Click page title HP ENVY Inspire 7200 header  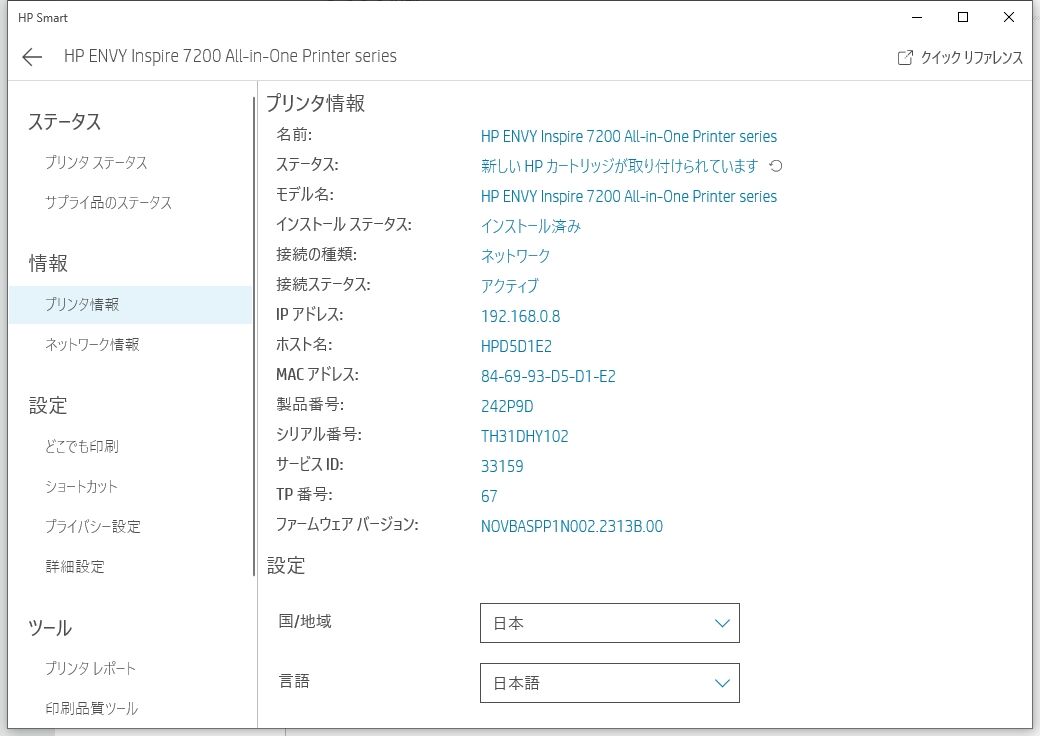coord(230,56)
